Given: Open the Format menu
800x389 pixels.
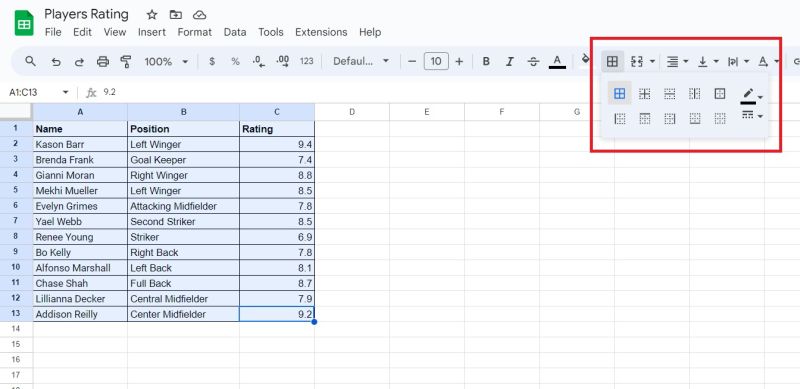Looking at the screenshot, I should 194,32.
